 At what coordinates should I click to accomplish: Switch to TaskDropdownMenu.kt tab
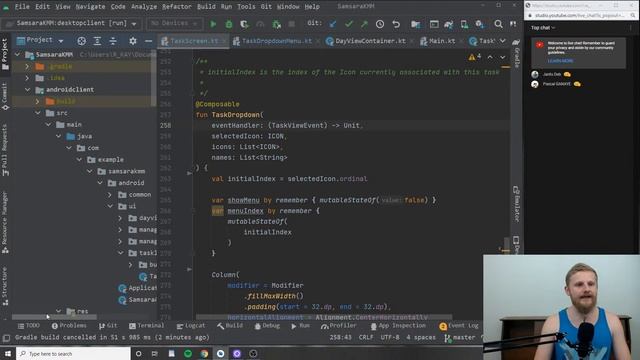click(276, 41)
